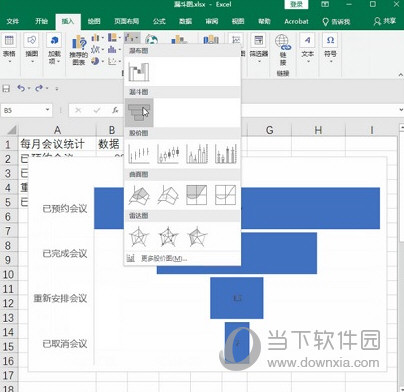Open the Filters dropdown in ribbon
The image size is (404, 392).
pos(259,49)
